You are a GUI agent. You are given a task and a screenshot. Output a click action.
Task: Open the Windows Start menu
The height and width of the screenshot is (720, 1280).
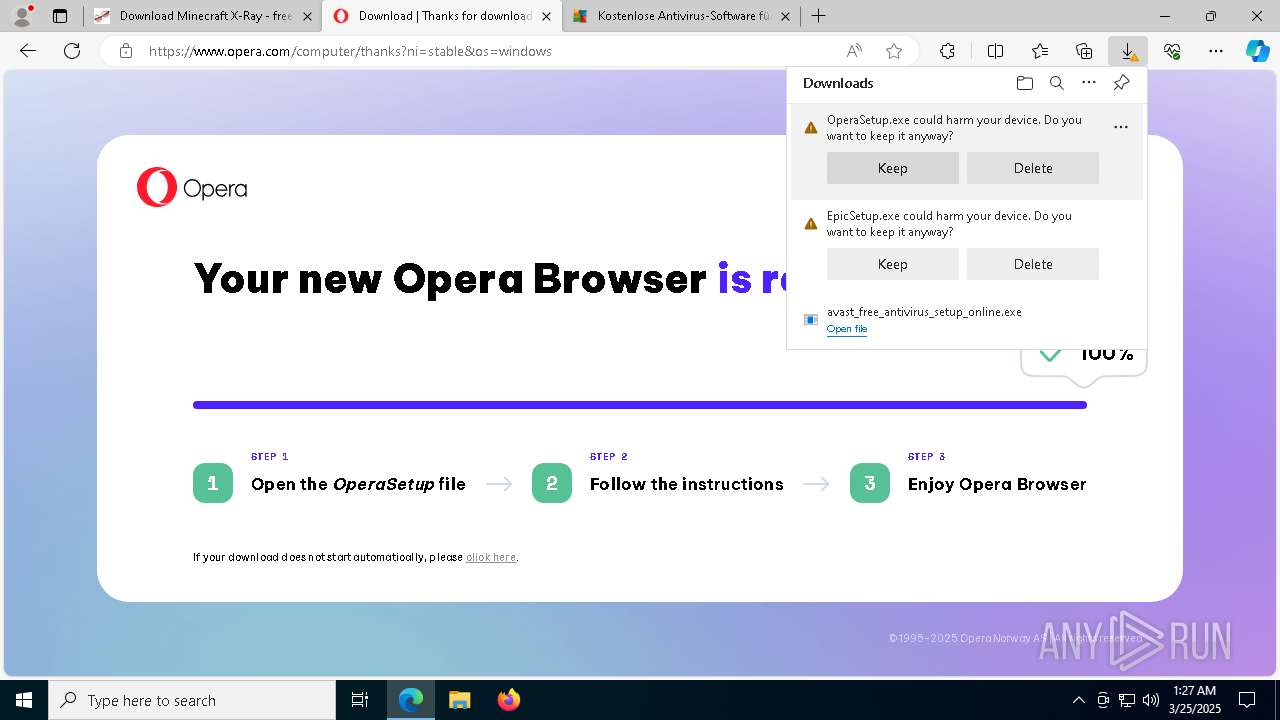pos(24,700)
